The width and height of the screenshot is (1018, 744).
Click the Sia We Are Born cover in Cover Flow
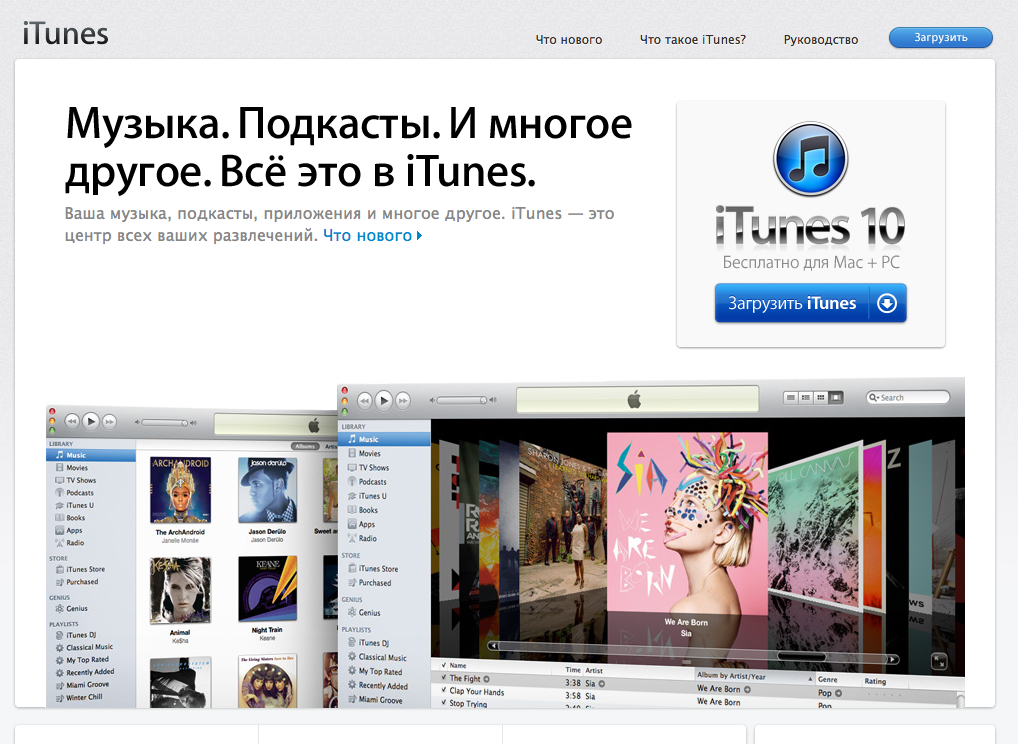point(687,523)
